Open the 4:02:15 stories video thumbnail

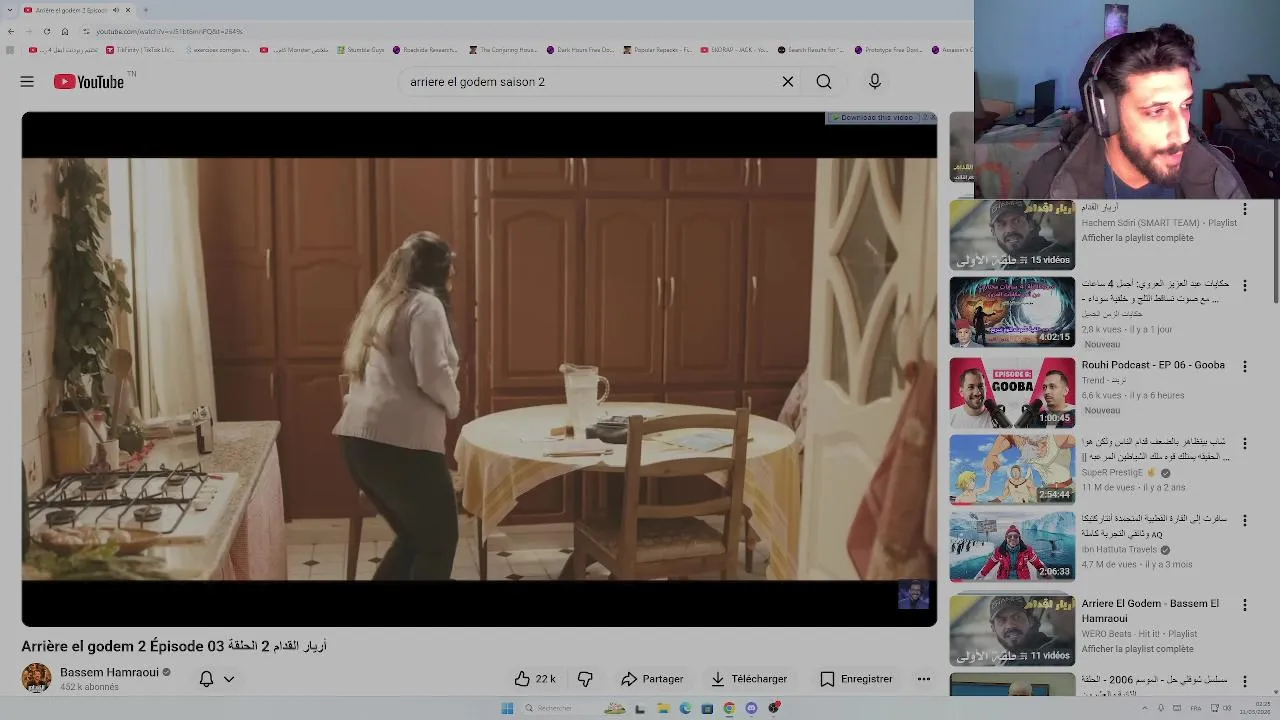coord(1012,312)
